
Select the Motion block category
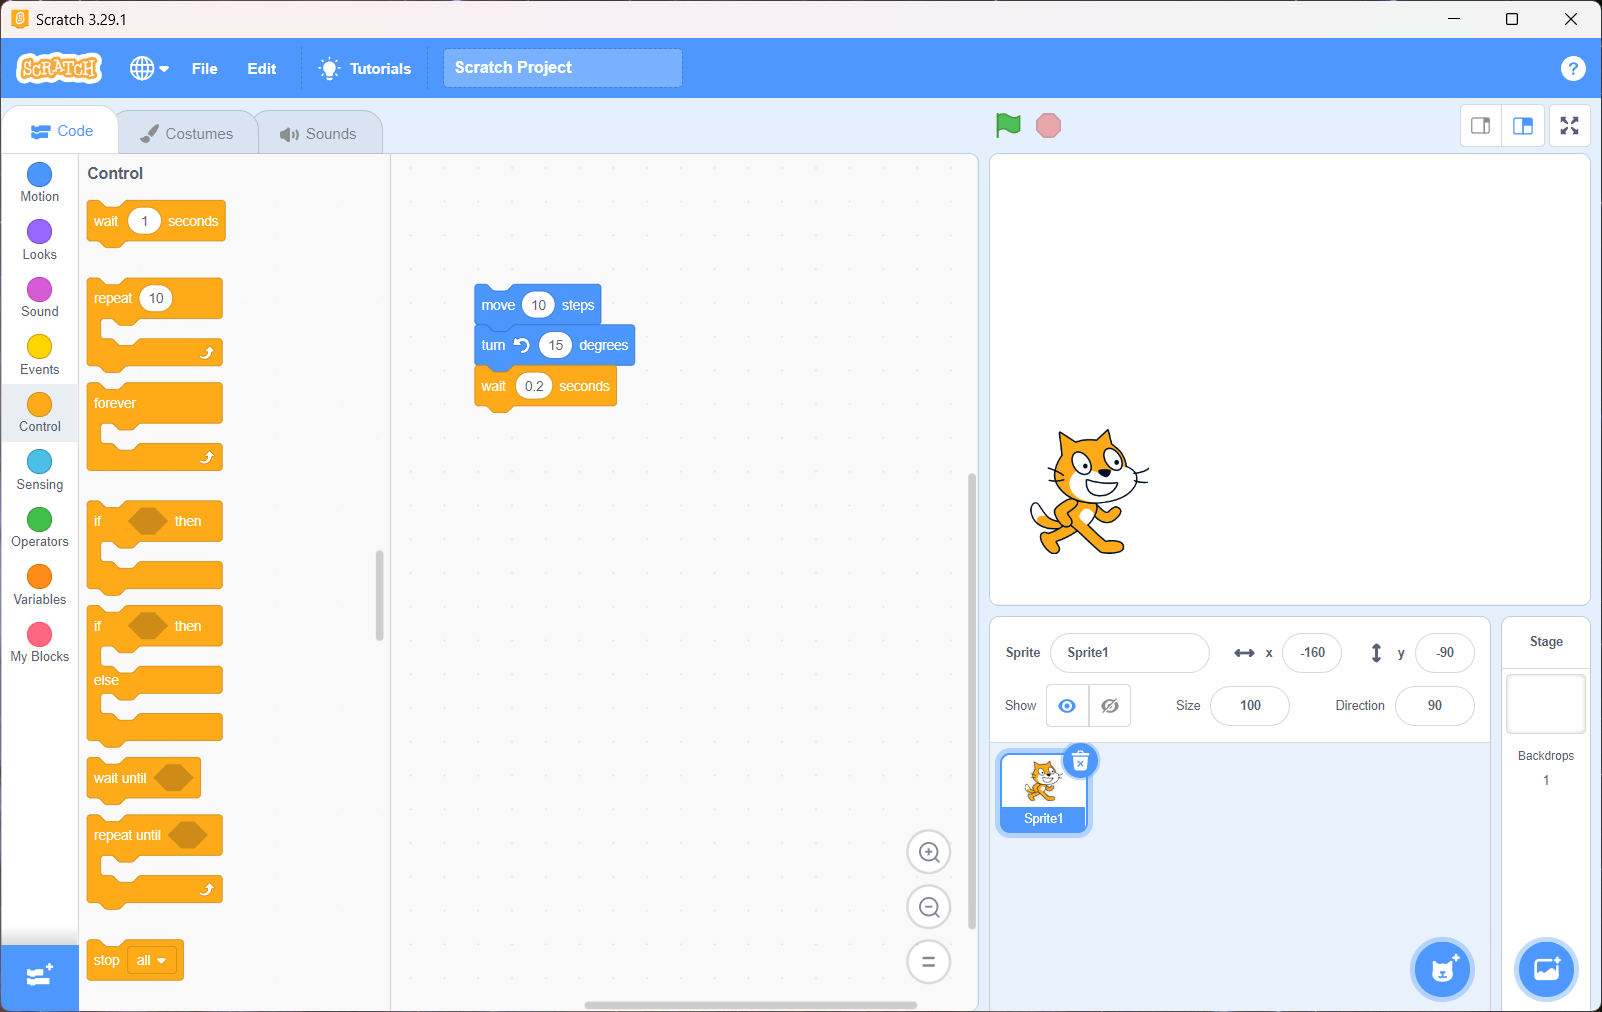40,182
